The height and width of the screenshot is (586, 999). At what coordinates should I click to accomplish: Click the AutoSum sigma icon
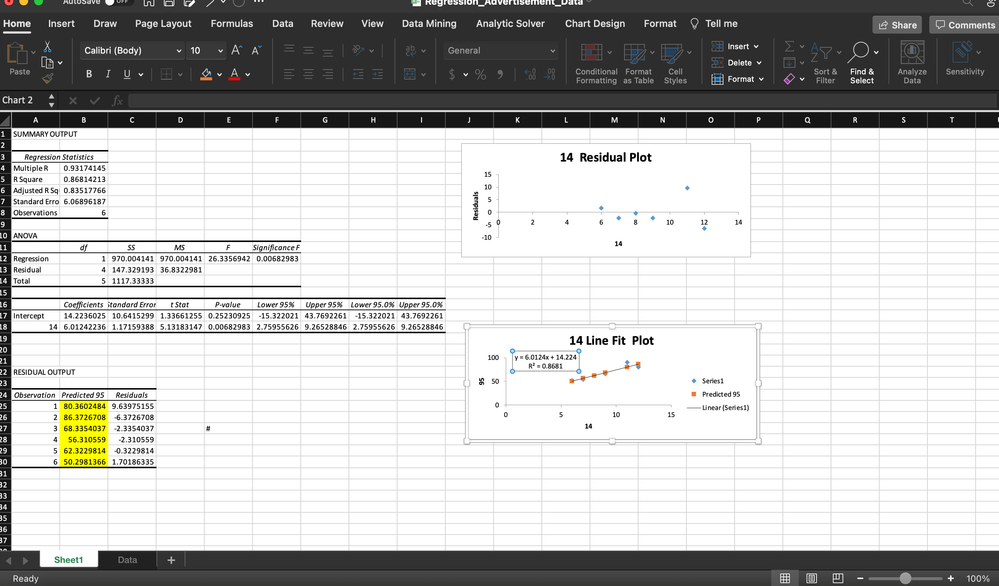789,46
